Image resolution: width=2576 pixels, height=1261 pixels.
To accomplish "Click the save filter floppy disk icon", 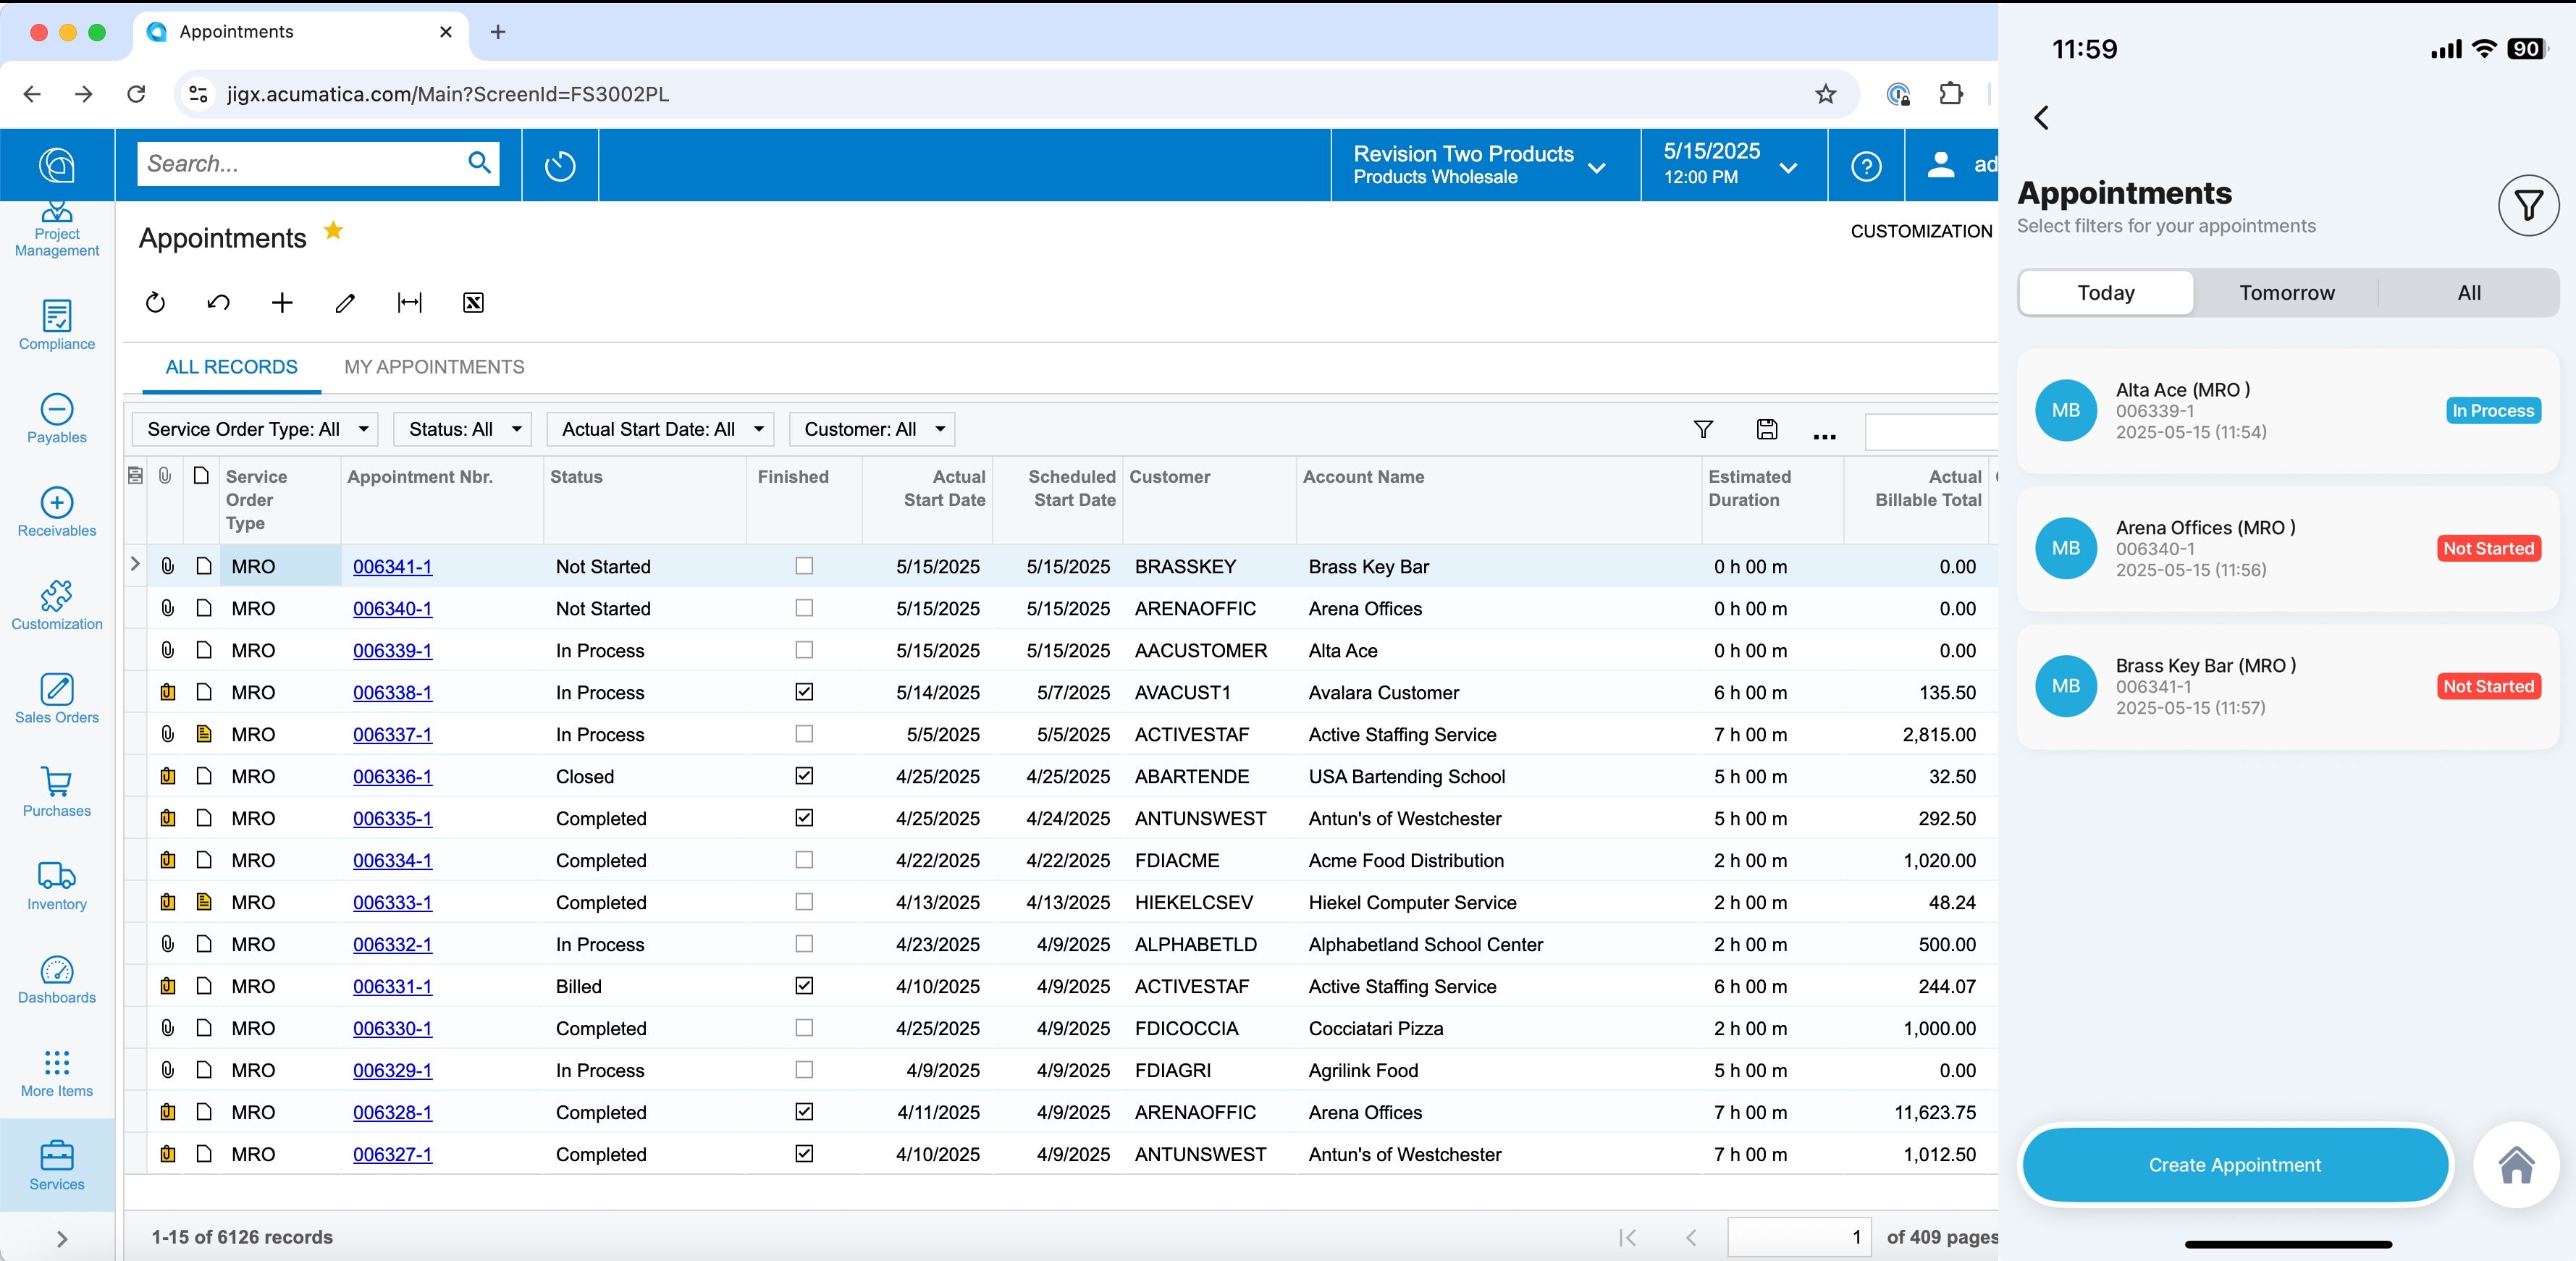I will [x=1767, y=429].
